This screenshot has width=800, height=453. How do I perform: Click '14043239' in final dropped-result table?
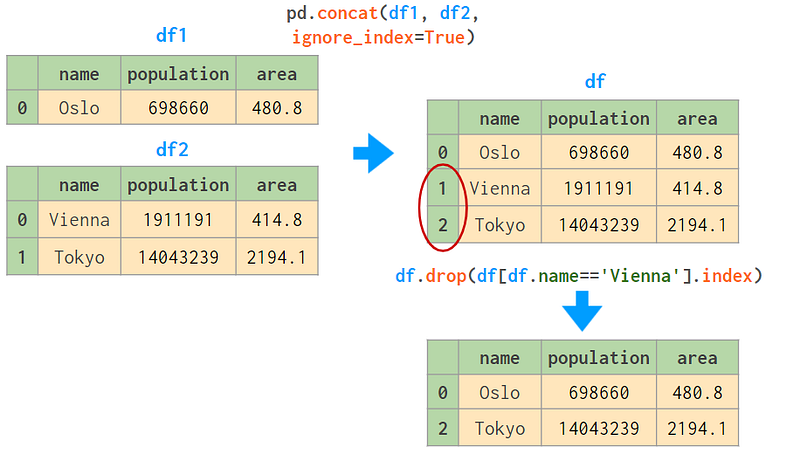click(599, 427)
